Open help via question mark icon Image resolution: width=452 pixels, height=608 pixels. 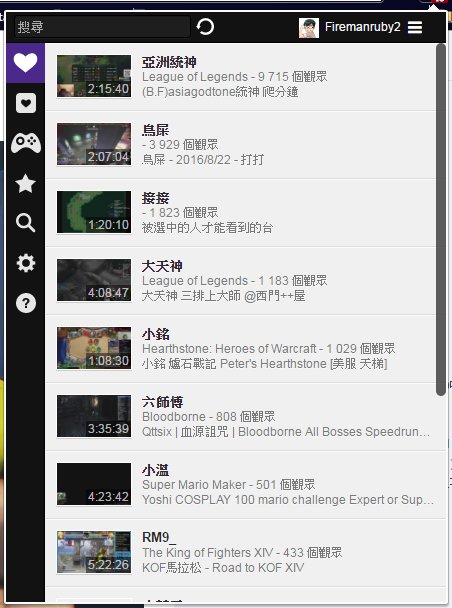26,303
